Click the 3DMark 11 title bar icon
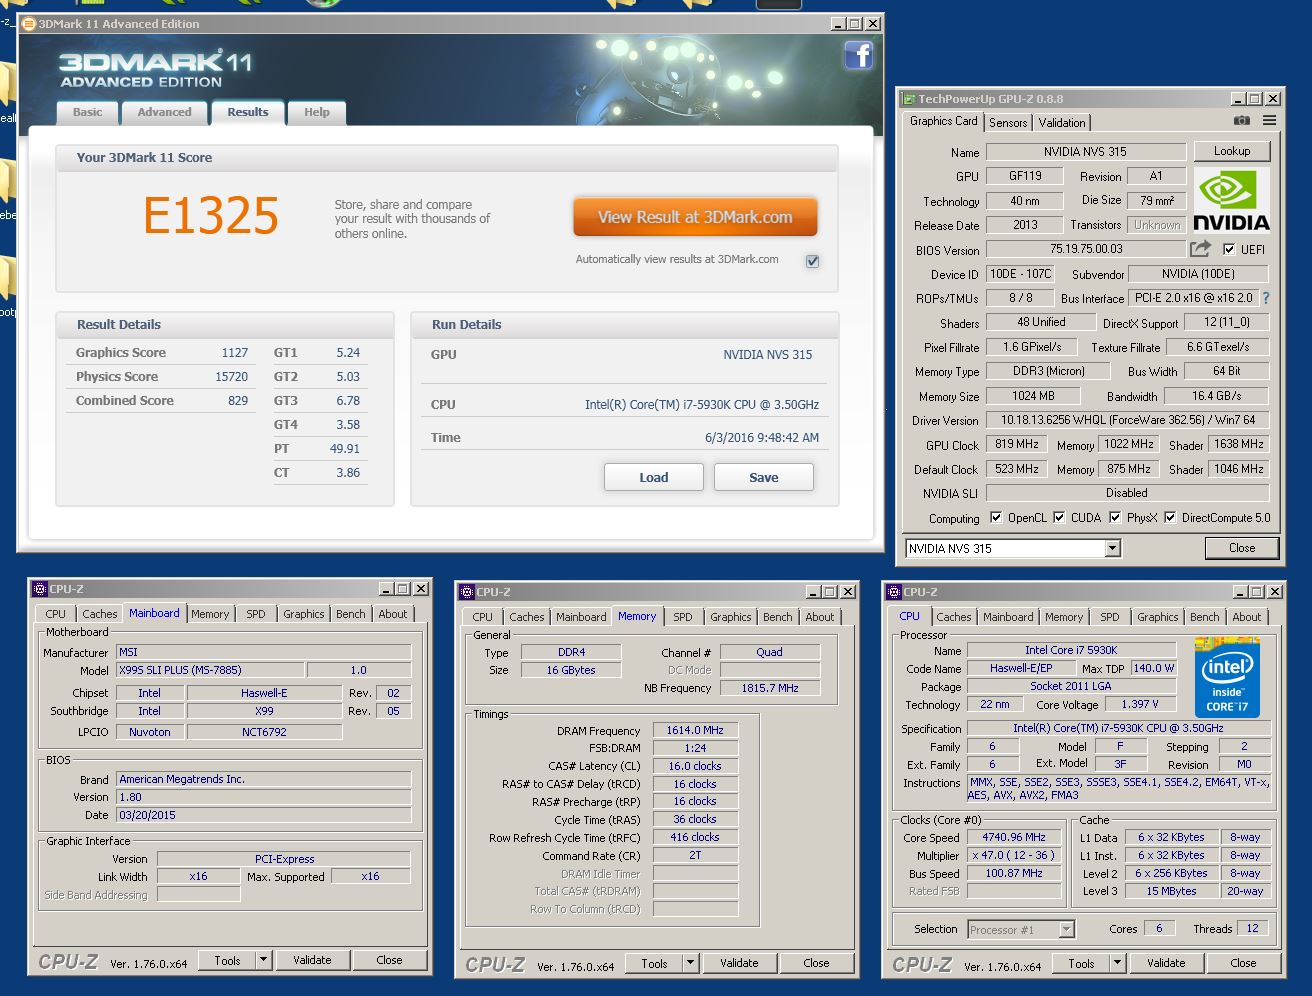The image size is (1312, 996). 29,24
